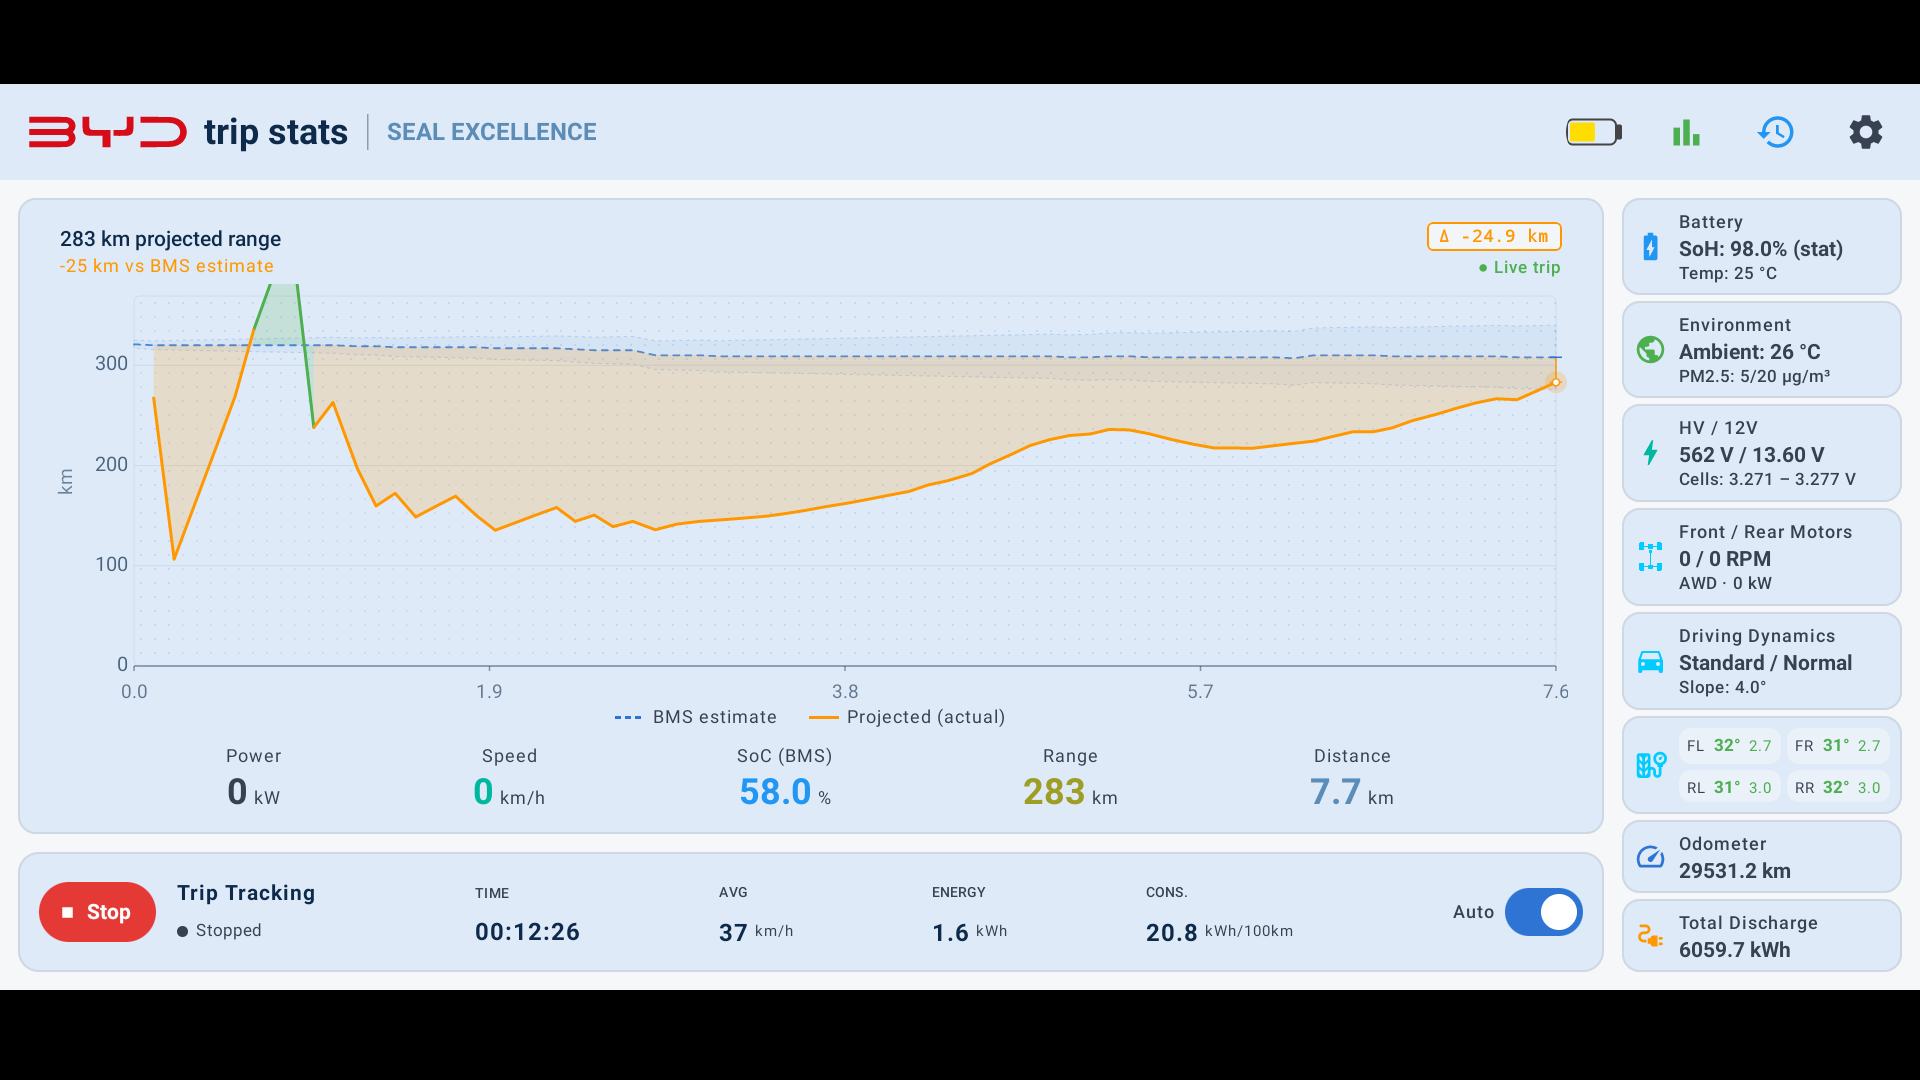Toggle the Auto trip tracking switch
Image resolution: width=1920 pixels, height=1080 pixels.
(1543, 912)
